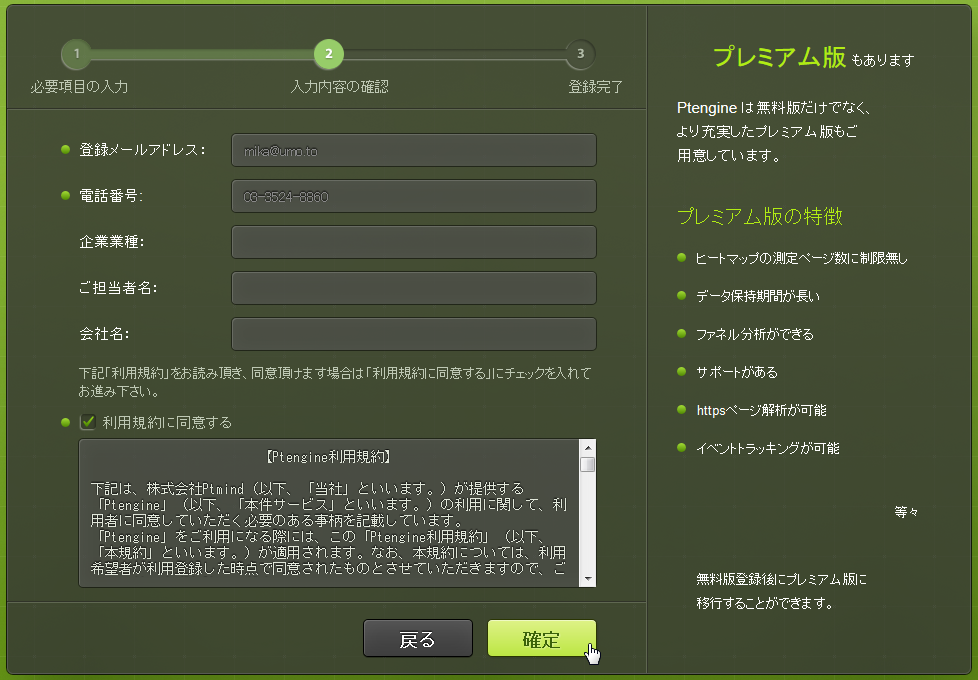Click データ保持期間が長い feature text
The image size is (978, 680).
coord(758,296)
